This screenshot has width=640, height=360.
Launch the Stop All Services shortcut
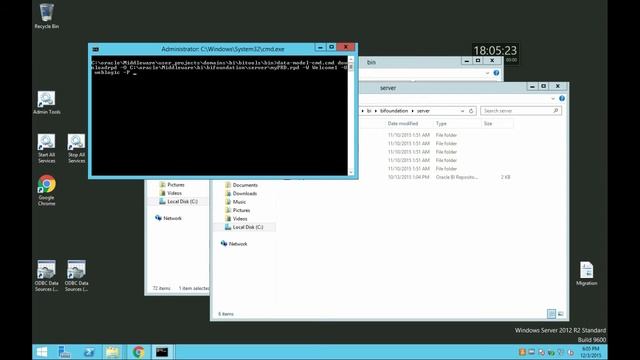[x=76, y=149]
